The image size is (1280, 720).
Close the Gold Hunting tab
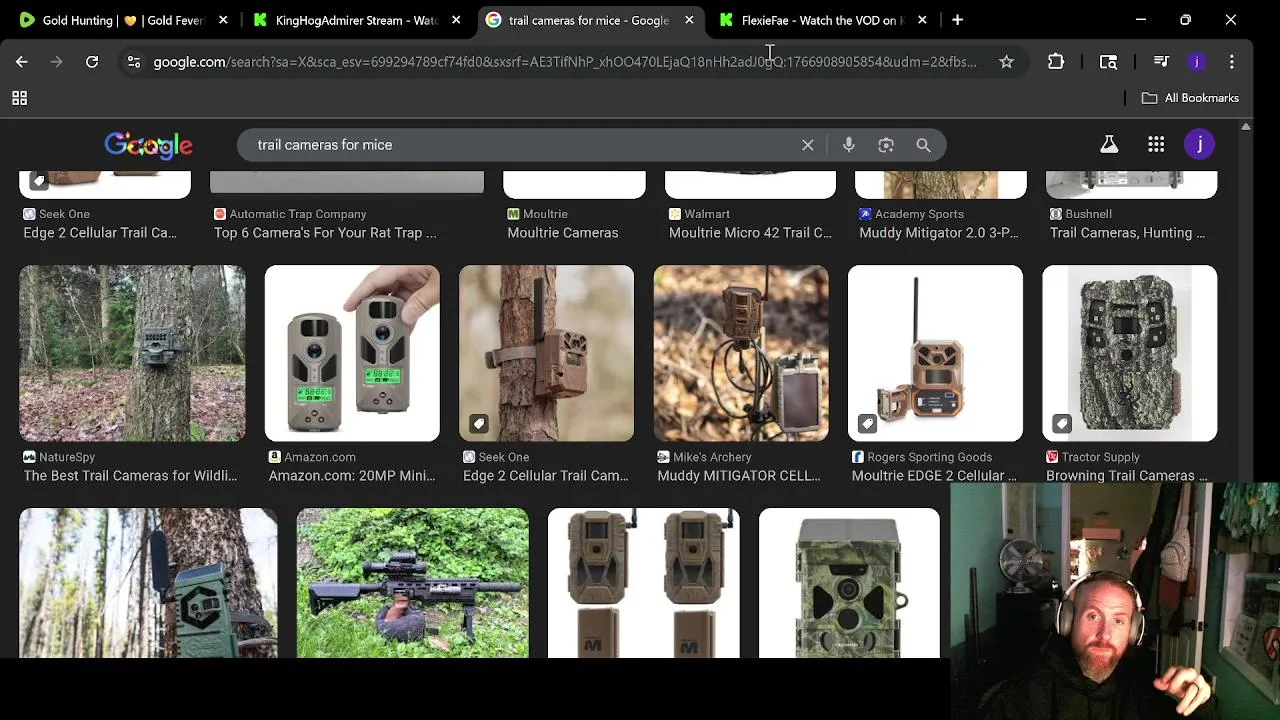tap(223, 20)
